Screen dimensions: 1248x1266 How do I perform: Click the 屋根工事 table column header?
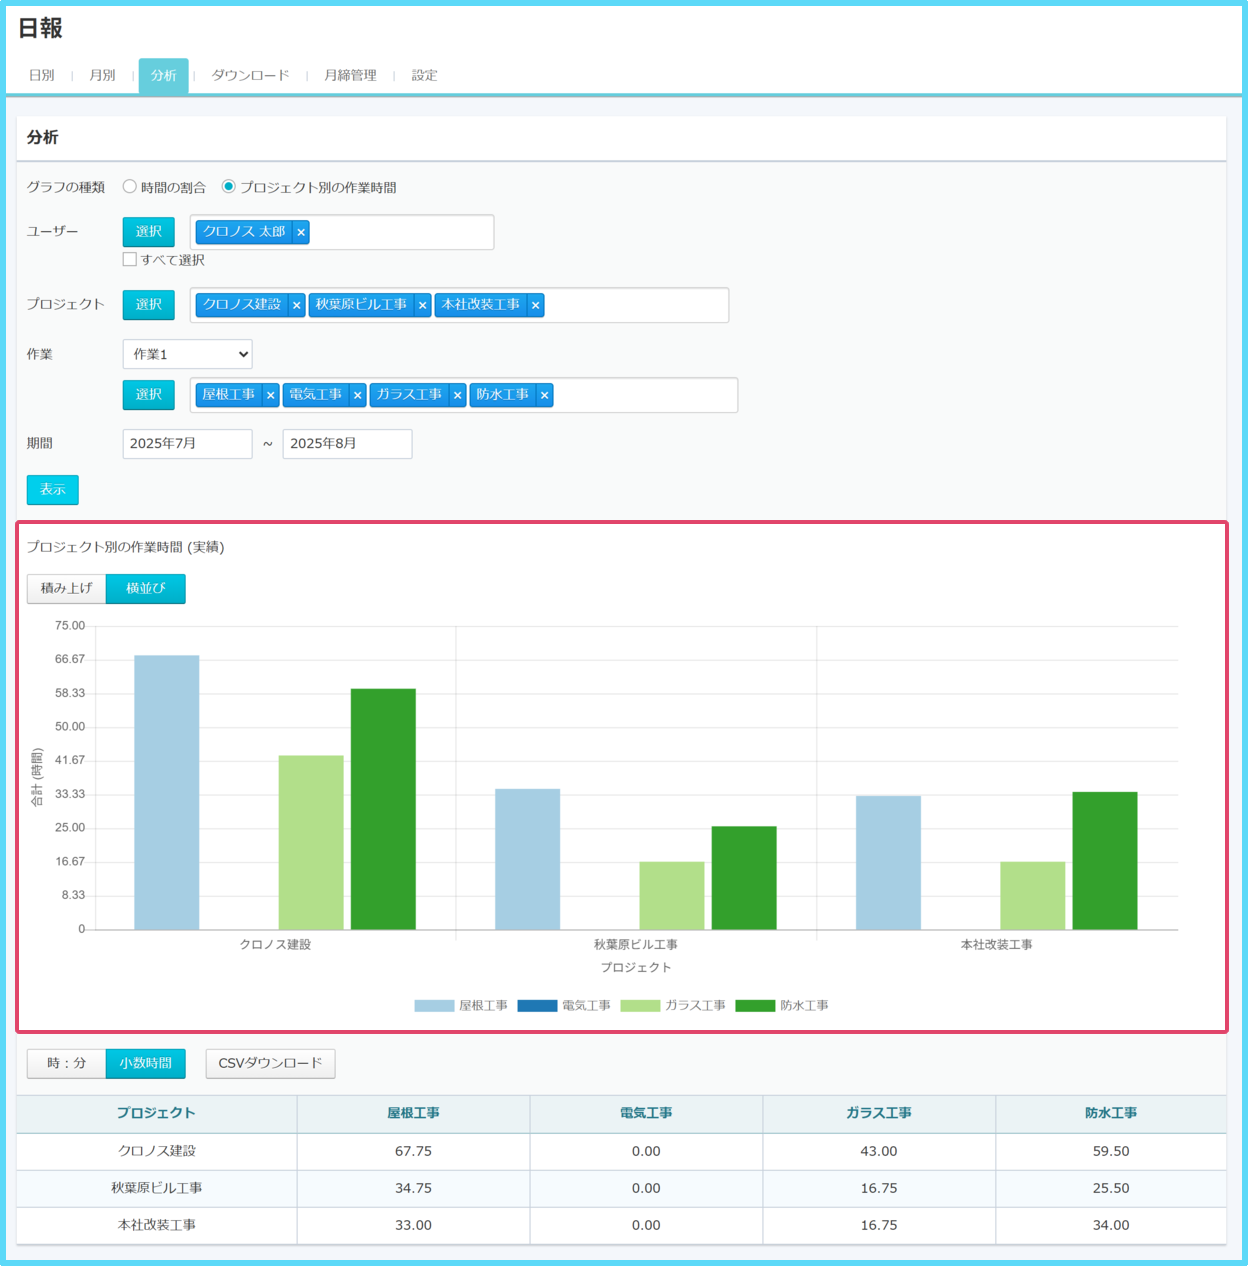[414, 1114]
